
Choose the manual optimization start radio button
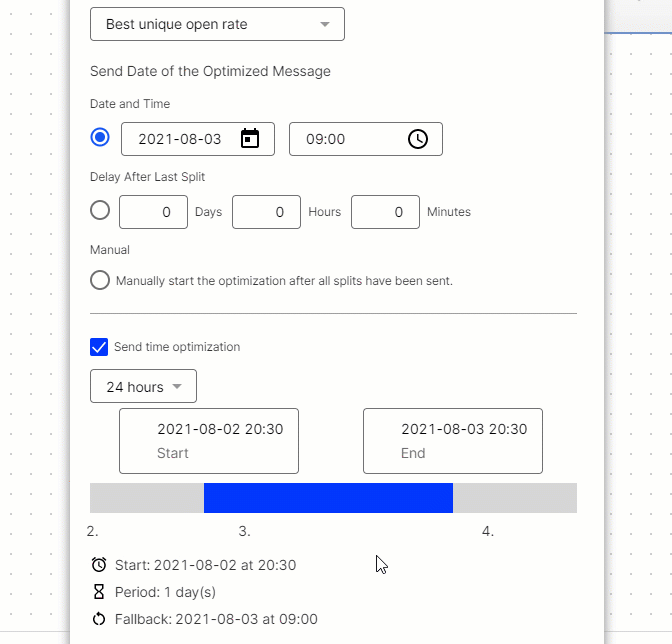tap(100, 280)
